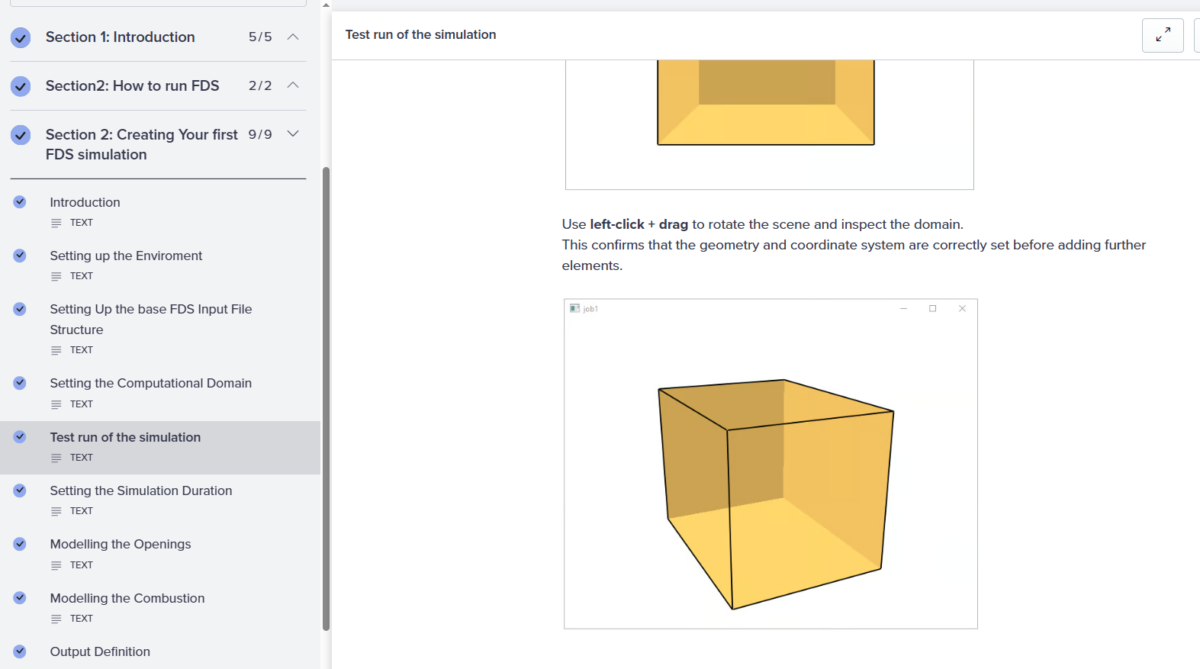Expand Section 2 Creating Your first FDS simulation chevron

(293, 134)
